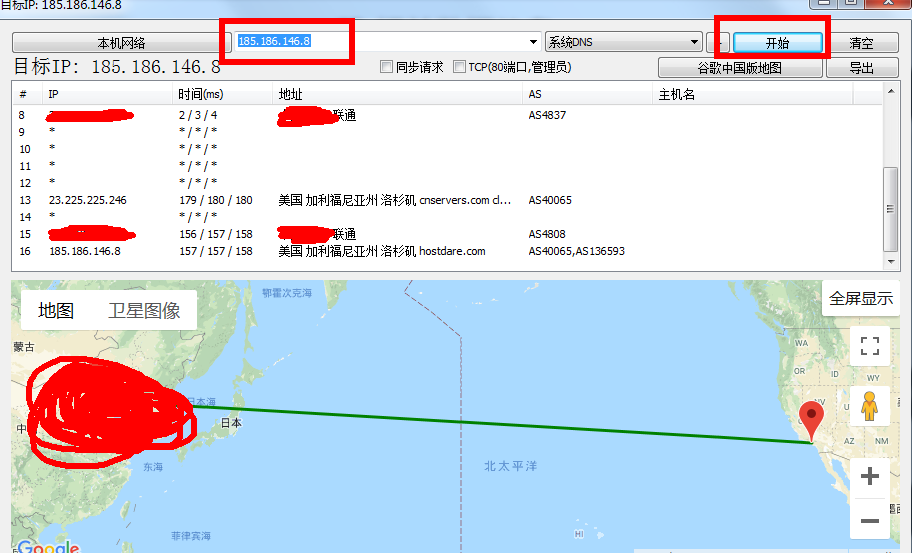Click 全屏显示 fullscreen button on map

point(861,298)
